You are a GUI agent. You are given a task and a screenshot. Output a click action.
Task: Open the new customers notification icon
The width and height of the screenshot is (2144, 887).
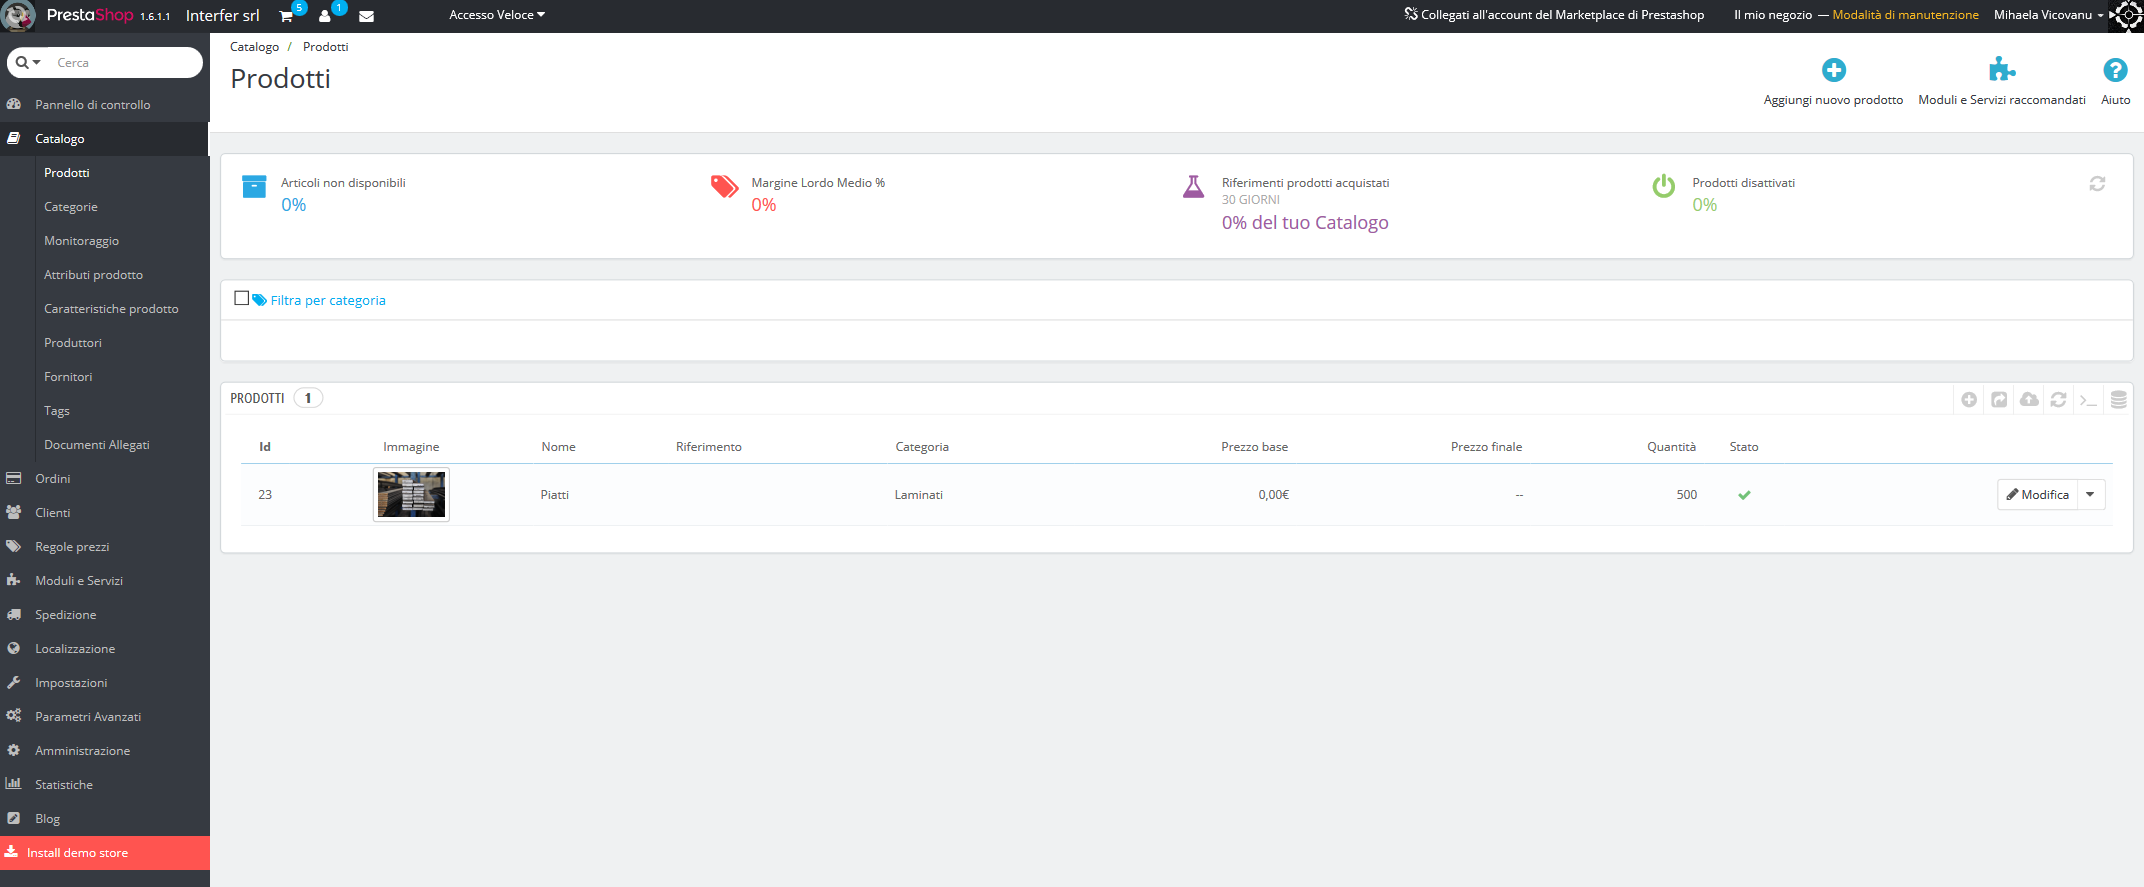coord(325,16)
